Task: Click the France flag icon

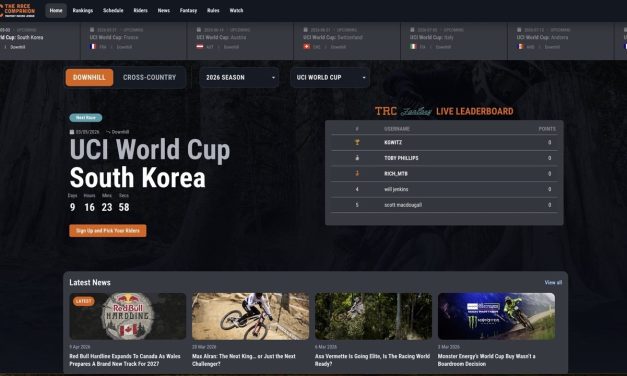Action: 93,47
